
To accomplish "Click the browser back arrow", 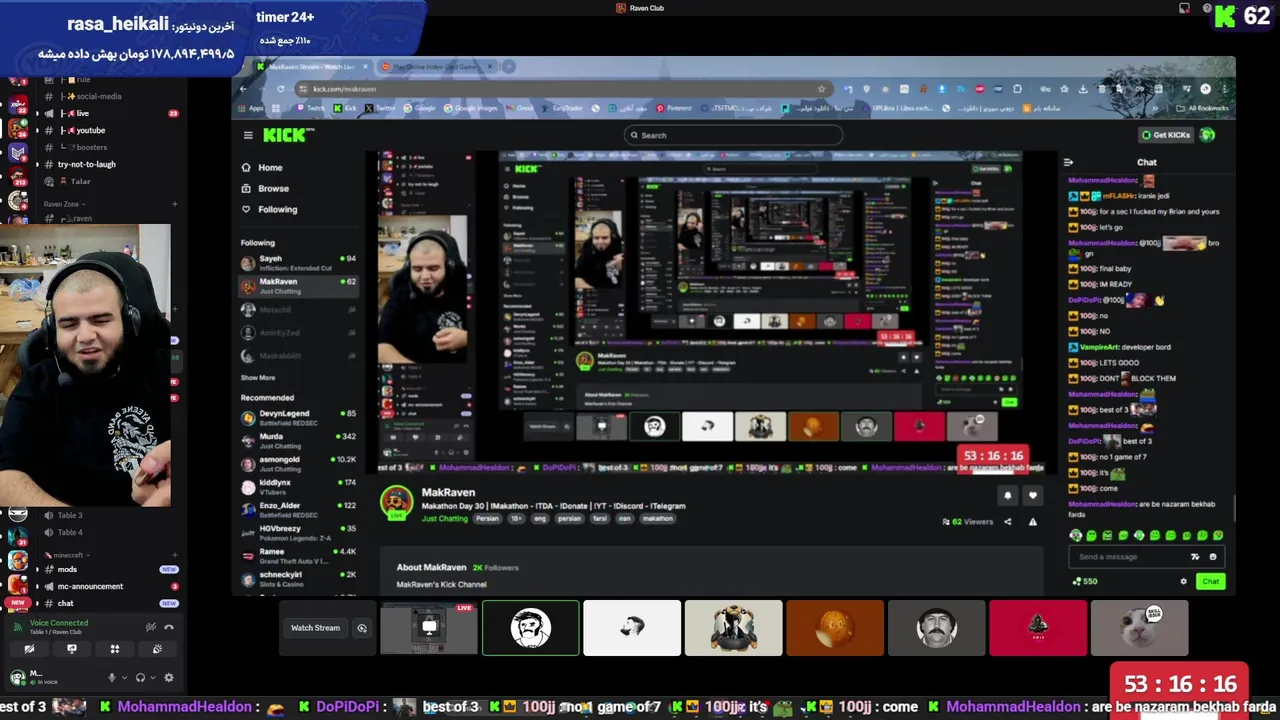I will point(243,89).
